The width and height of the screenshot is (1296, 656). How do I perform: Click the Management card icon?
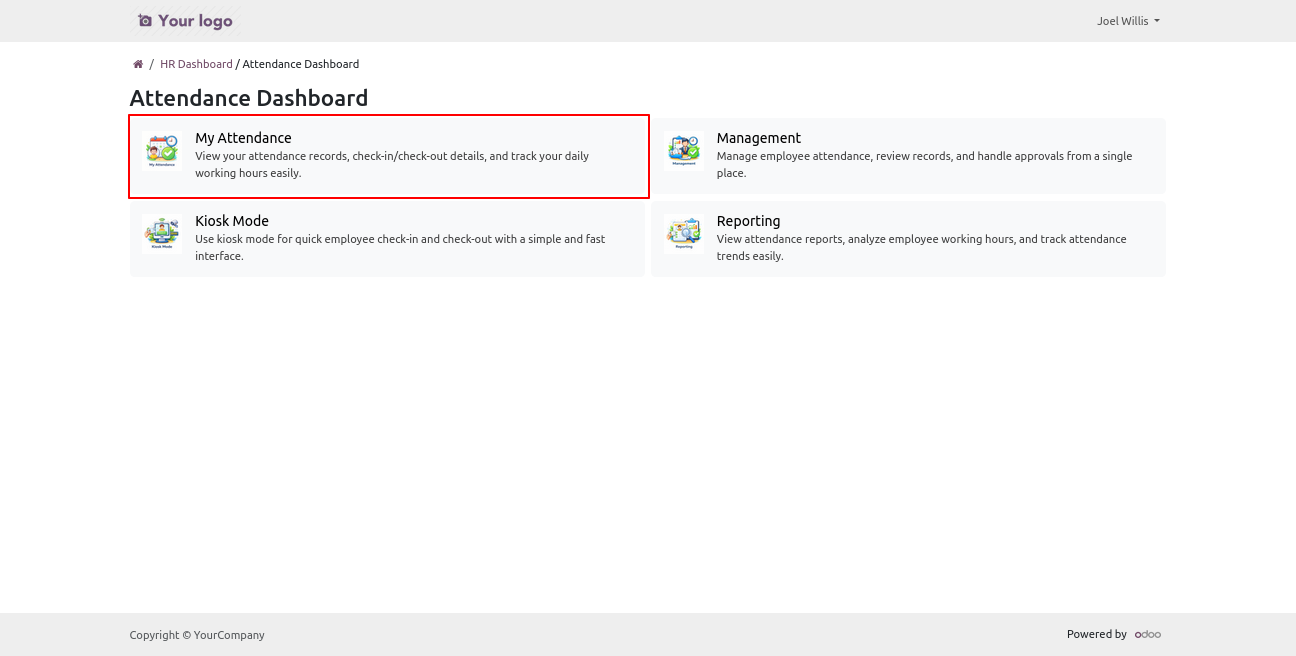pos(683,150)
